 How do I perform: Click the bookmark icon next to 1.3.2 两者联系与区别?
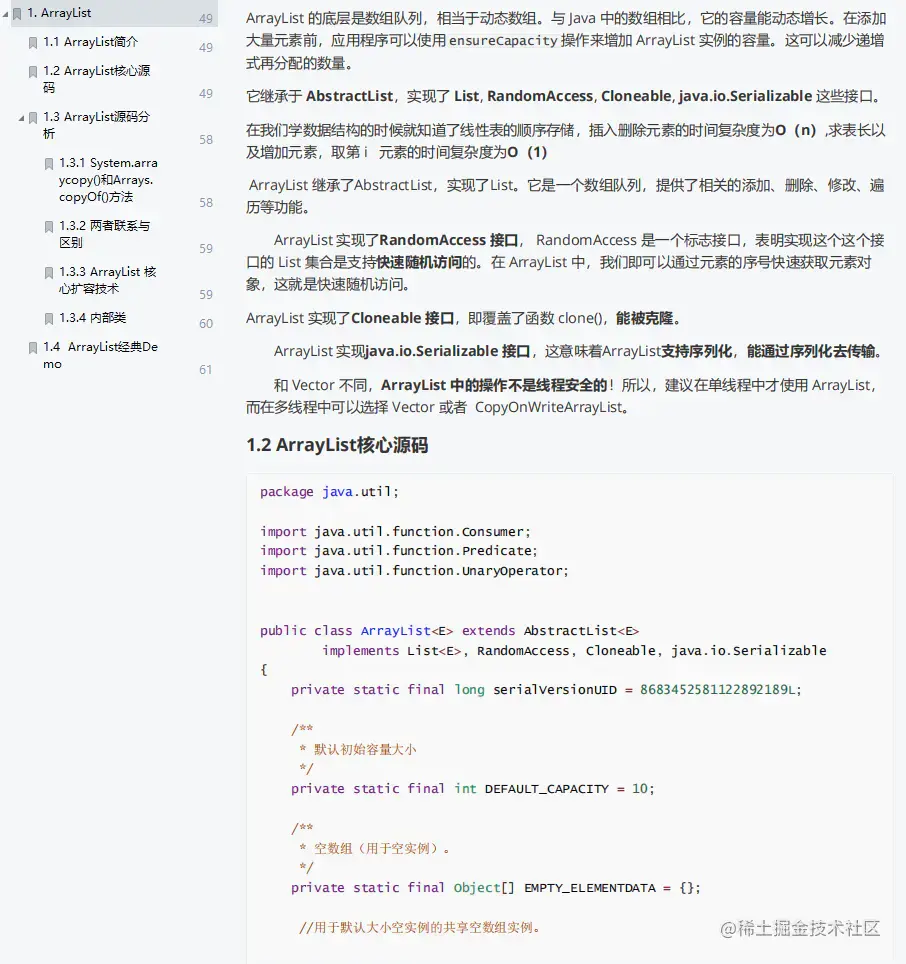coord(50,226)
